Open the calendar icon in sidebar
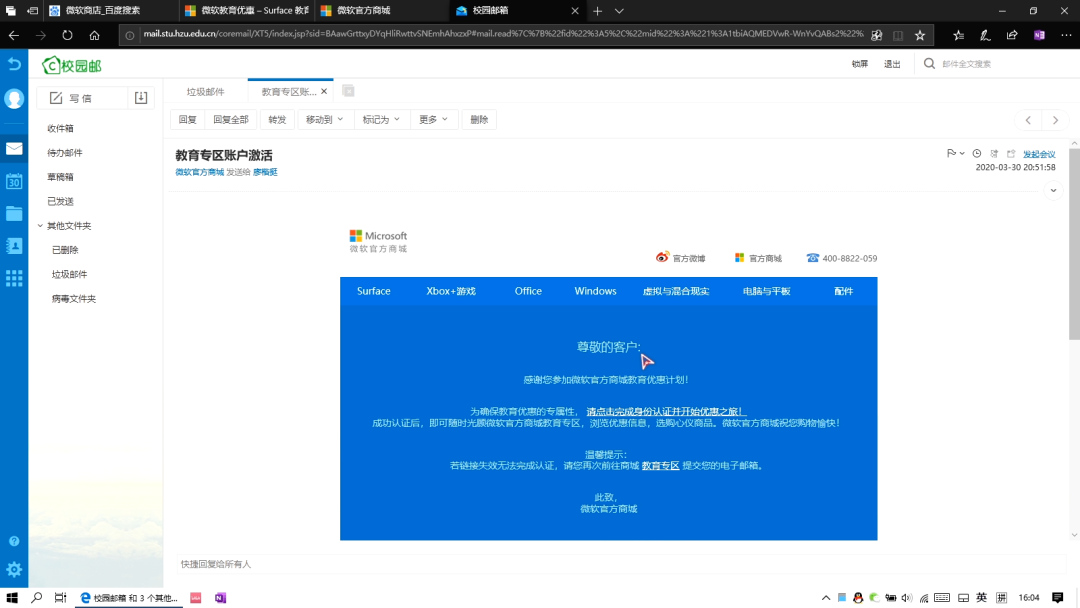The width and height of the screenshot is (1080, 608). [14, 181]
